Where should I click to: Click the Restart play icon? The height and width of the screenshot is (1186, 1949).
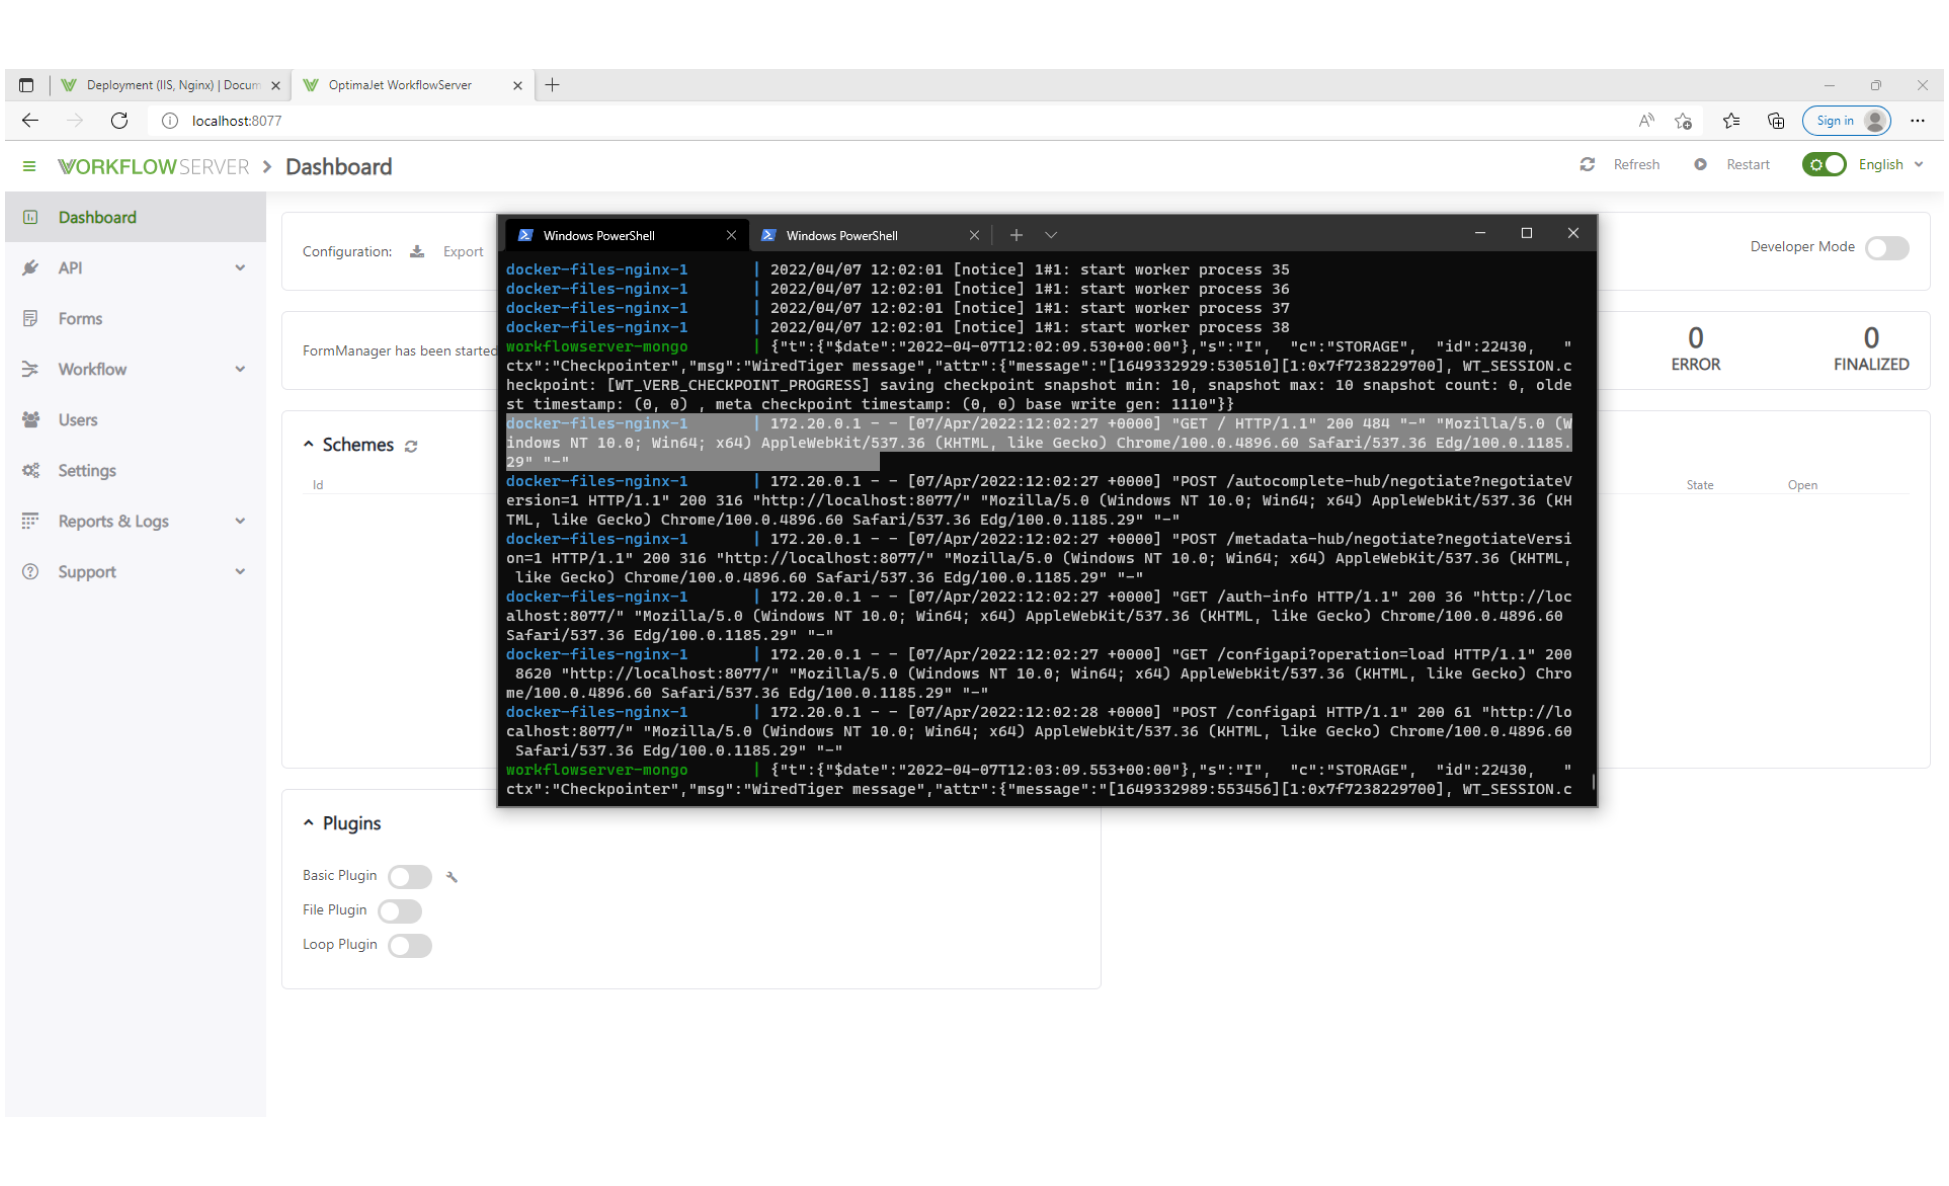(x=1700, y=164)
